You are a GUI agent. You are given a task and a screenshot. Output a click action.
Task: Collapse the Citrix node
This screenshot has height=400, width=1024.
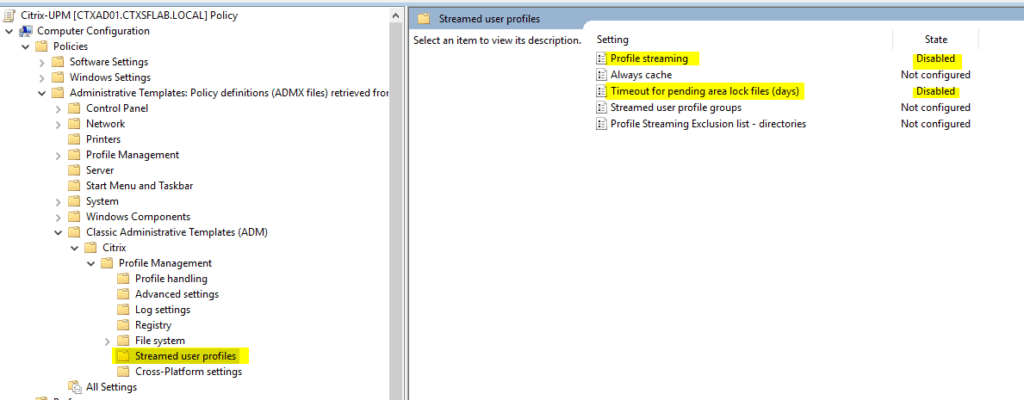pyautogui.click(x=74, y=248)
